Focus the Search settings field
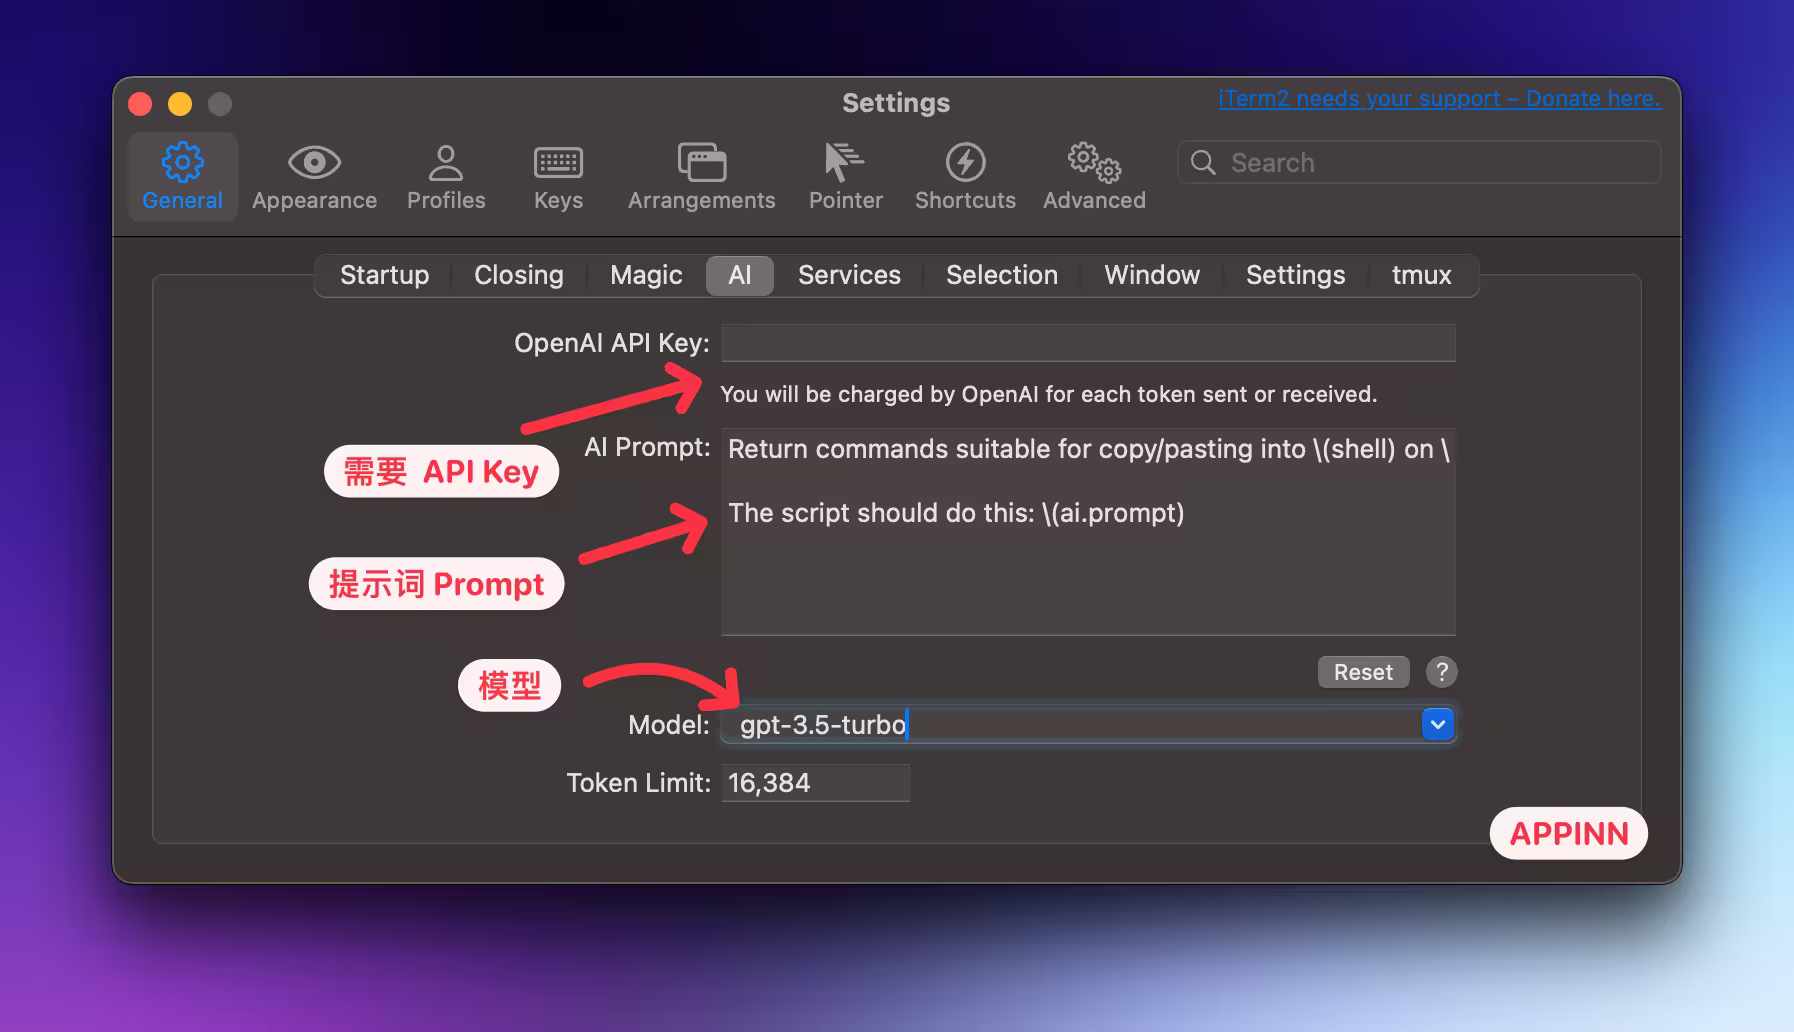1794x1032 pixels. coord(1419,163)
